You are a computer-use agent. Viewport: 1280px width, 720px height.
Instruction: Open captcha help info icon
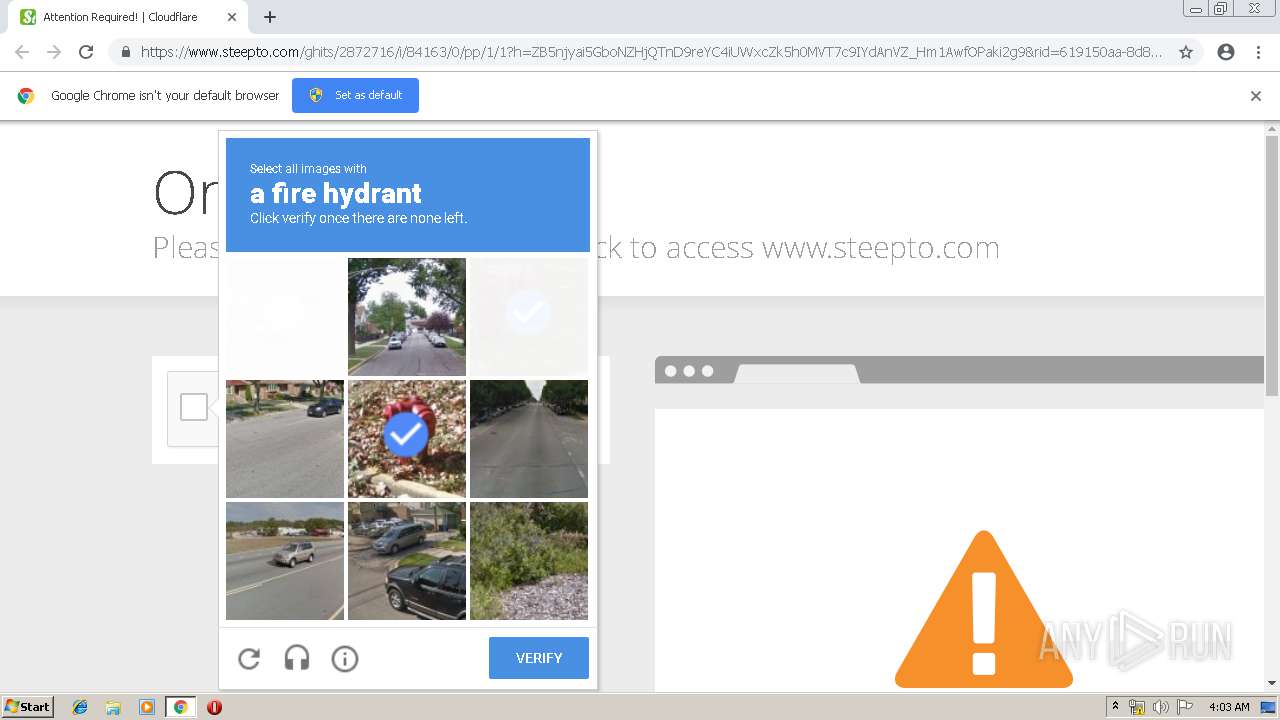(x=345, y=658)
